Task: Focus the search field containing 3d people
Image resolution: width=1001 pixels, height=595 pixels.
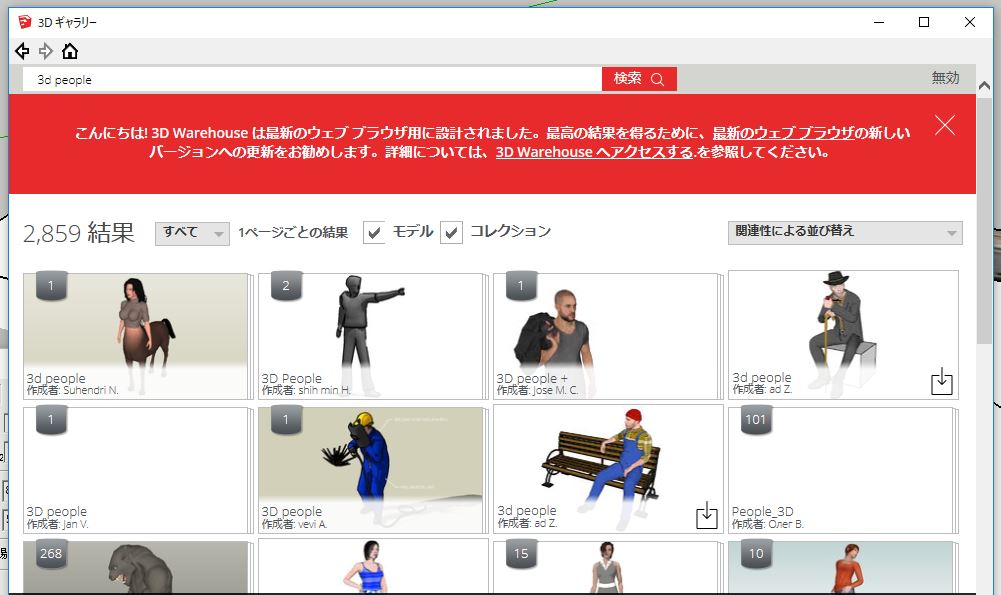Action: point(312,80)
